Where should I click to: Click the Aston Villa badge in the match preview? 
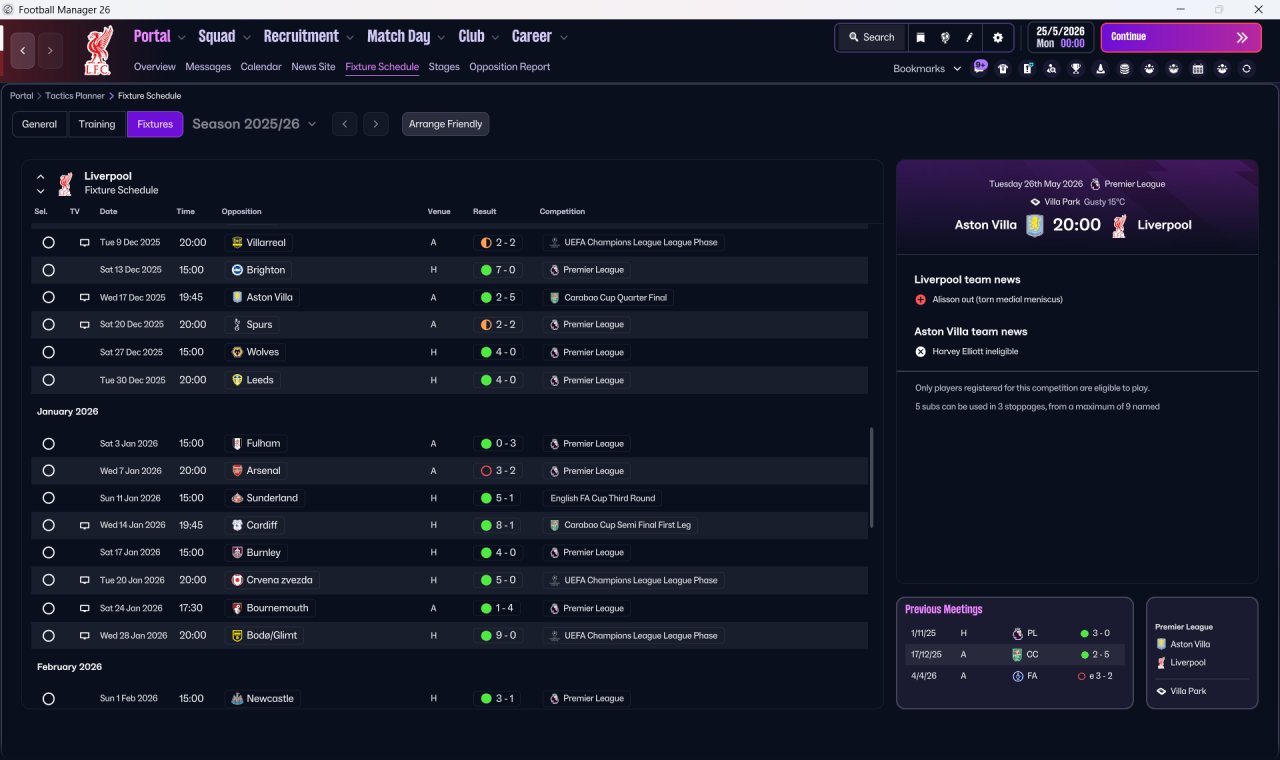point(1034,225)
